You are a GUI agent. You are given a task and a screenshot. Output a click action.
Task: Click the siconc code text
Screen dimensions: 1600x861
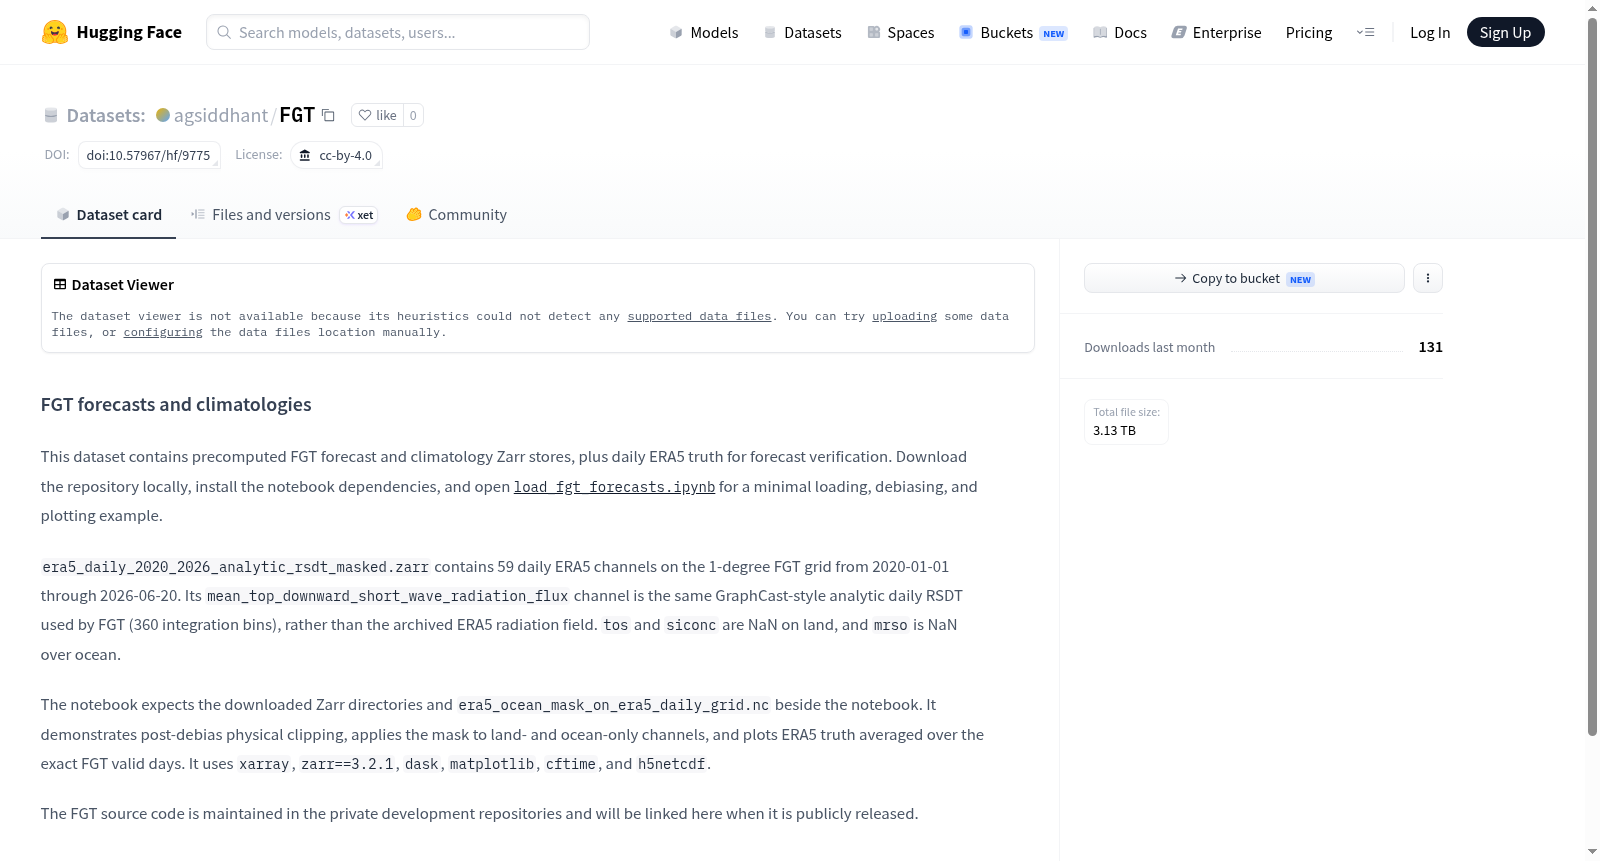(691, 625)
